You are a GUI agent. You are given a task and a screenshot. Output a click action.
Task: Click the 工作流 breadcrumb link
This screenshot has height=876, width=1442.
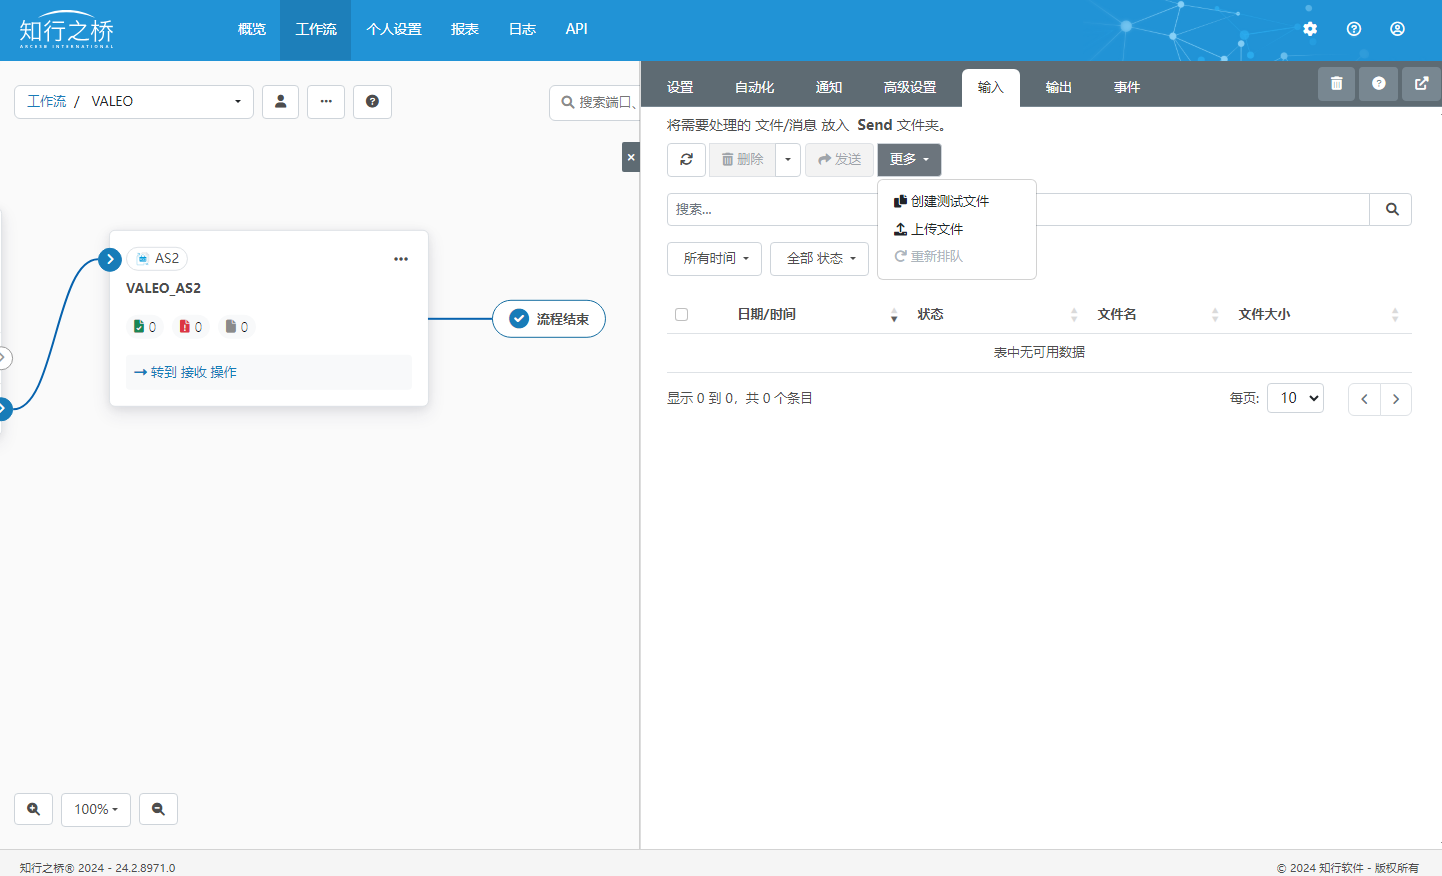(x=47, y=101)
